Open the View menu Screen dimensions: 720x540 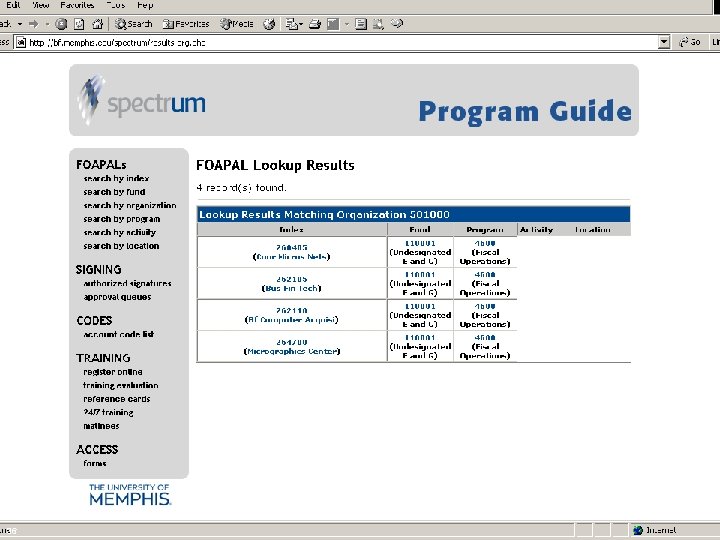click(40, 5)
